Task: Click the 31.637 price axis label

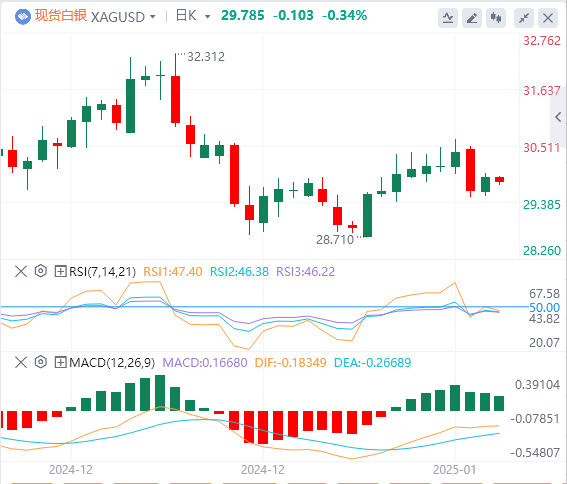Action: click(542, 90)
